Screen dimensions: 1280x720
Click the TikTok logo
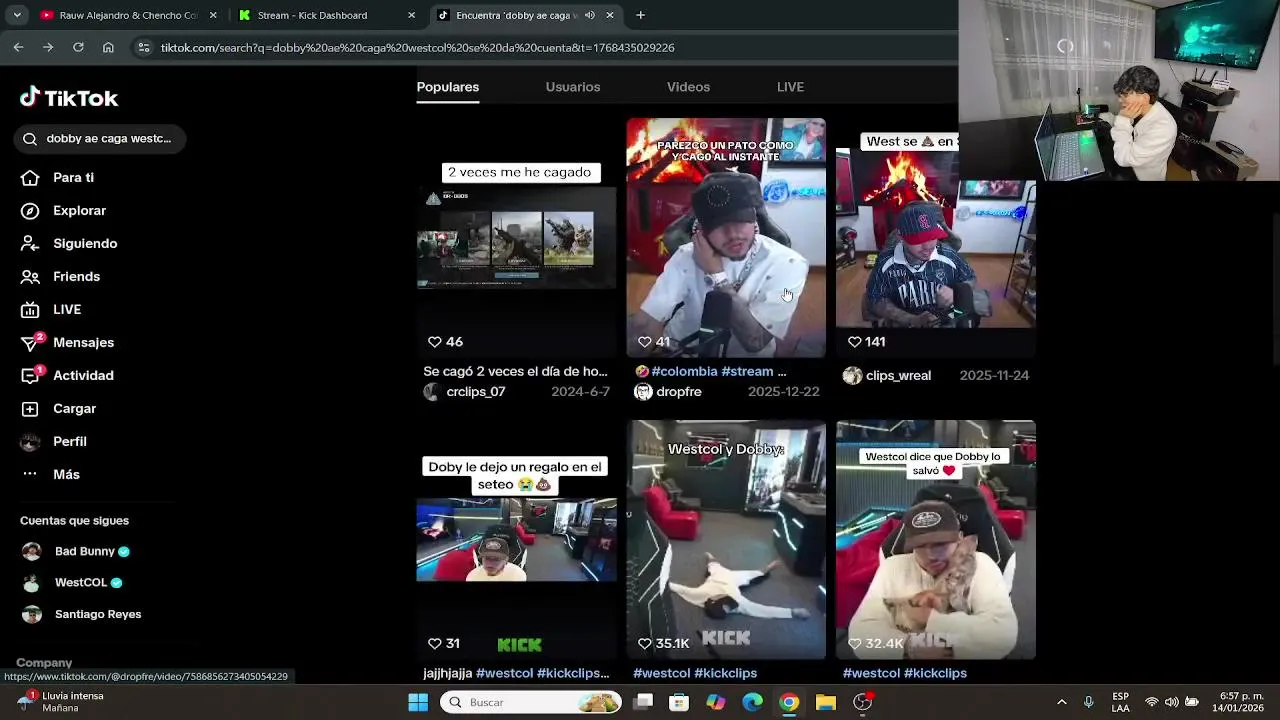coord(69,97)
